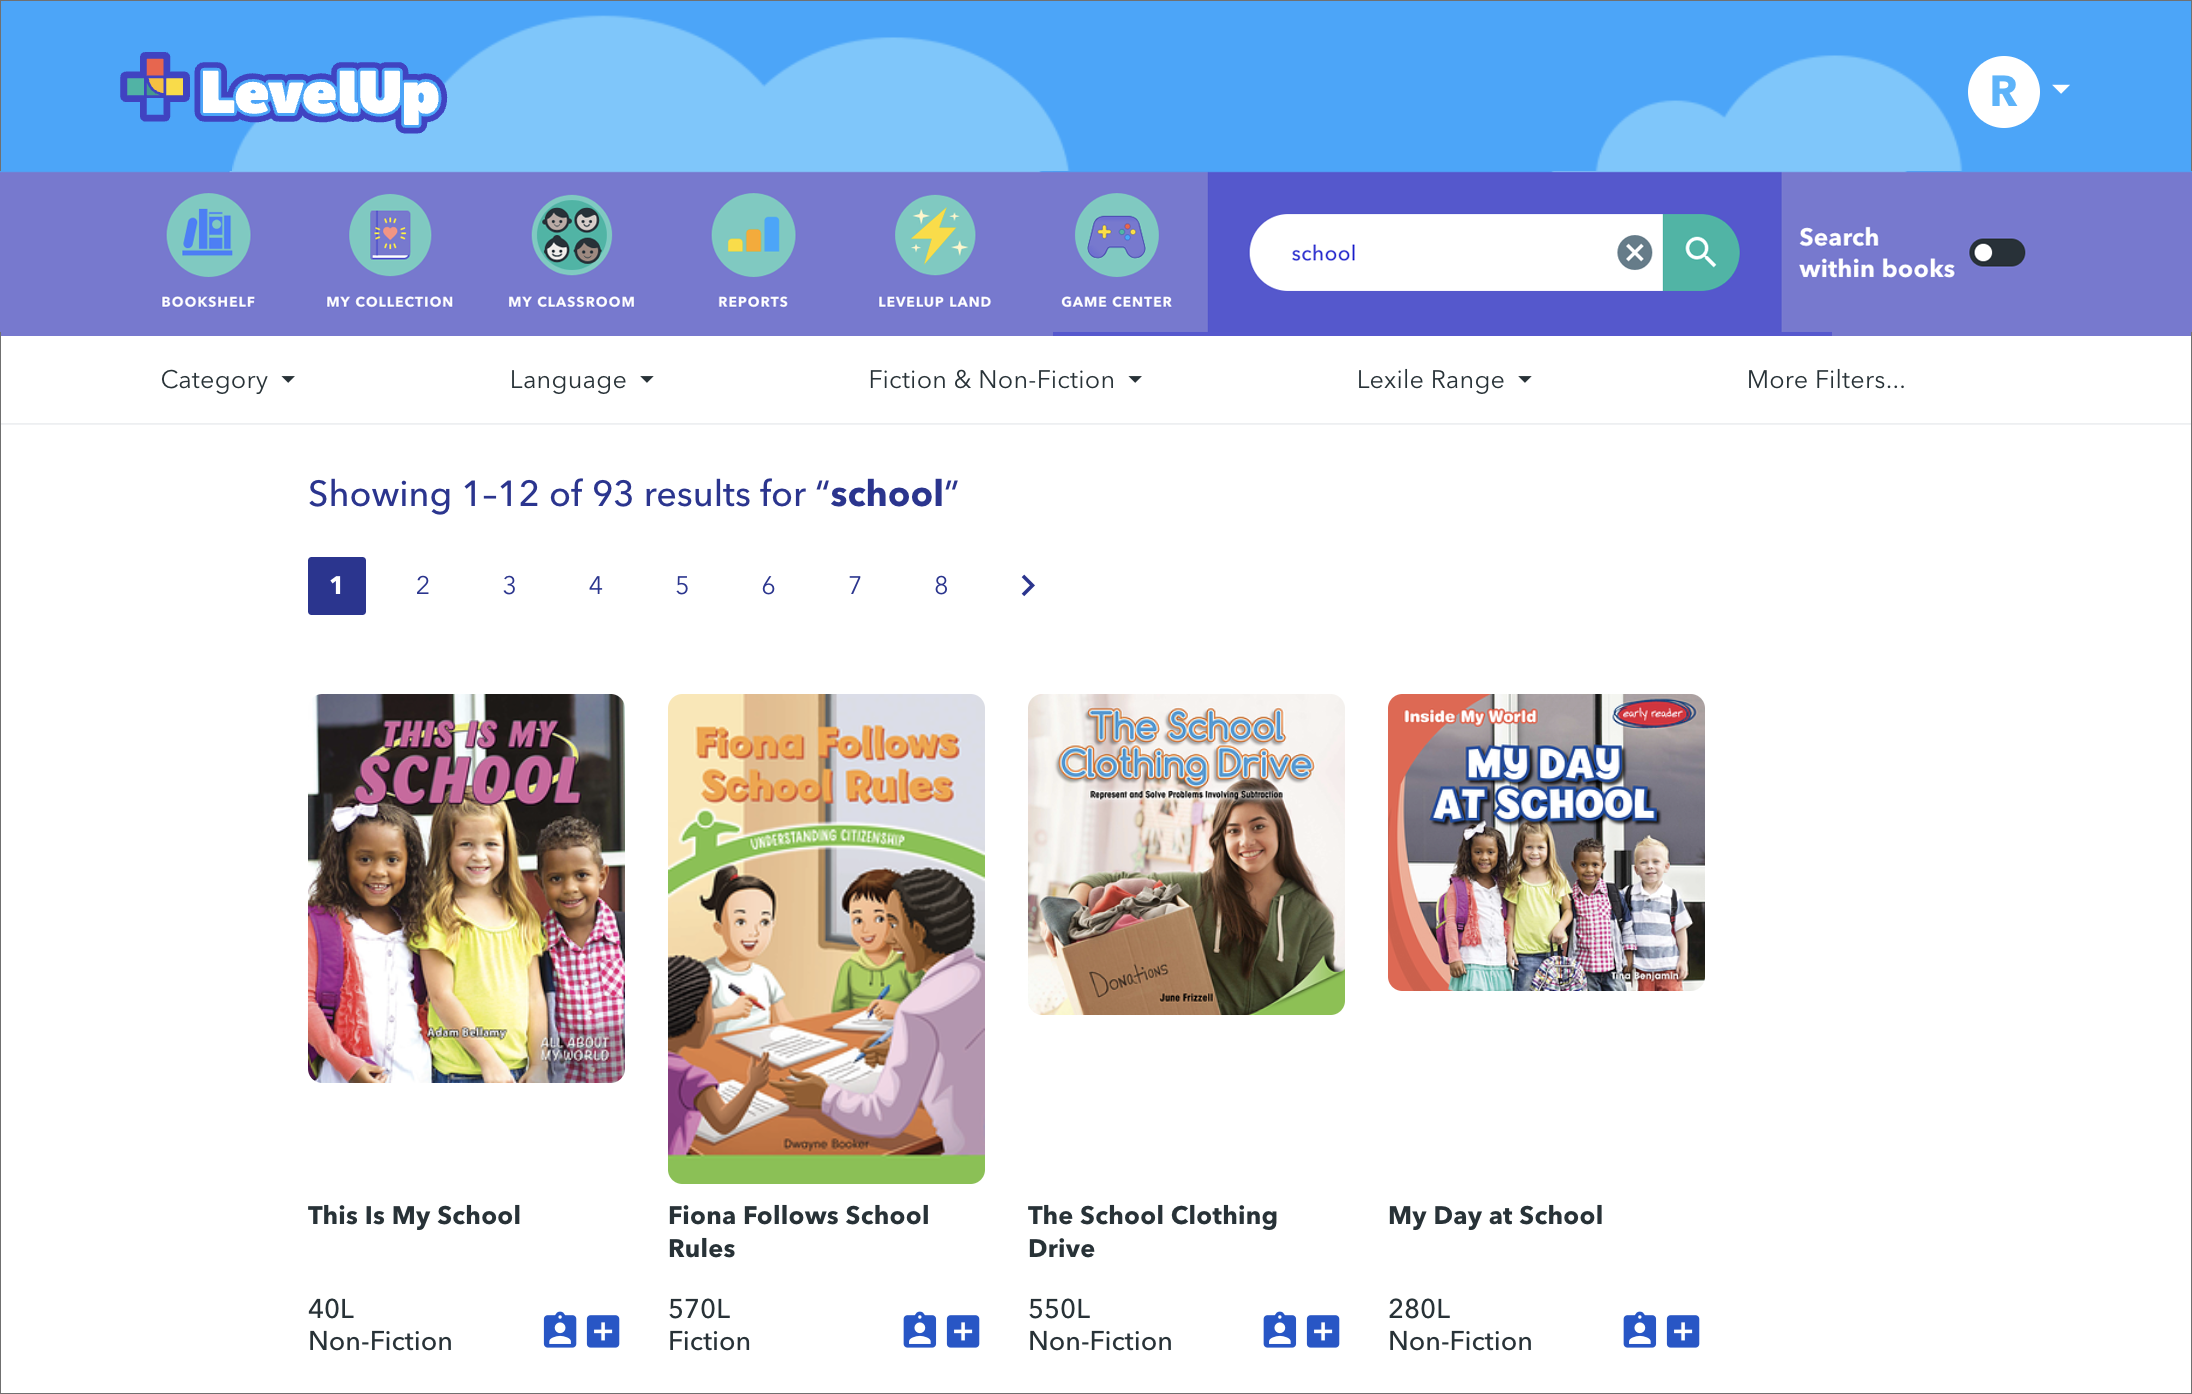Clear the search text with X icon
This screenshot has width=2192, height=1394.
click(1634, 253)
